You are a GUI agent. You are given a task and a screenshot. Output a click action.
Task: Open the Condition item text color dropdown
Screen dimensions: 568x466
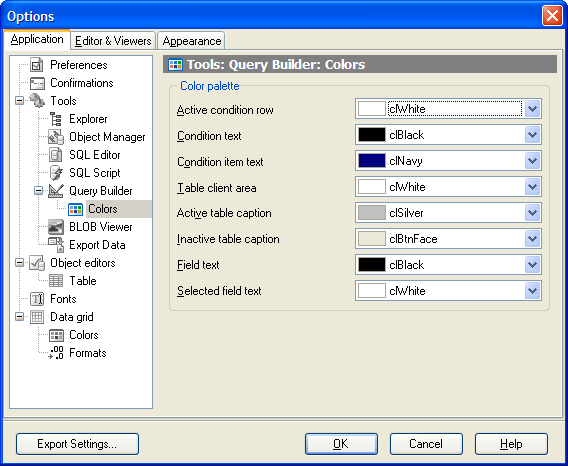coord(532,161)
